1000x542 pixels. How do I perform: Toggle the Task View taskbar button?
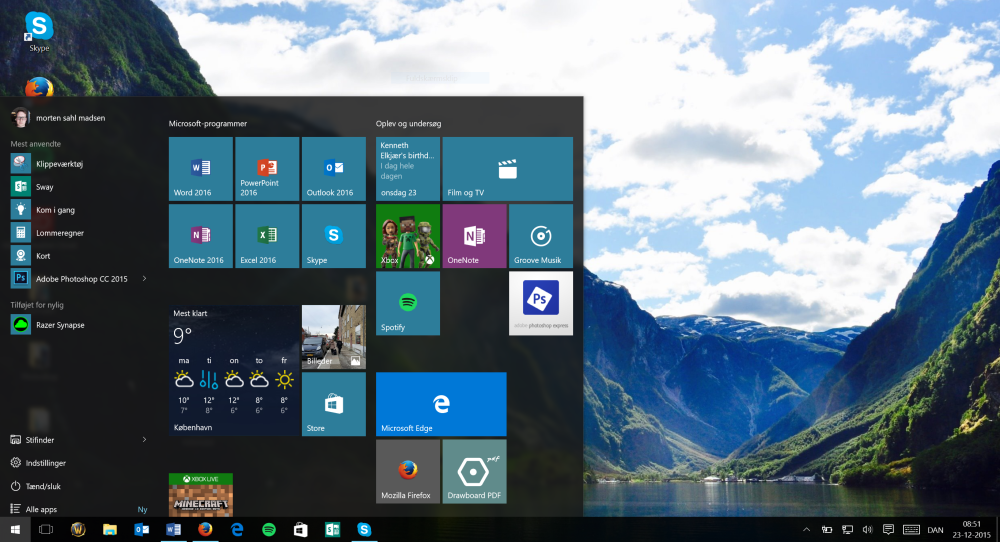(45, 529)
